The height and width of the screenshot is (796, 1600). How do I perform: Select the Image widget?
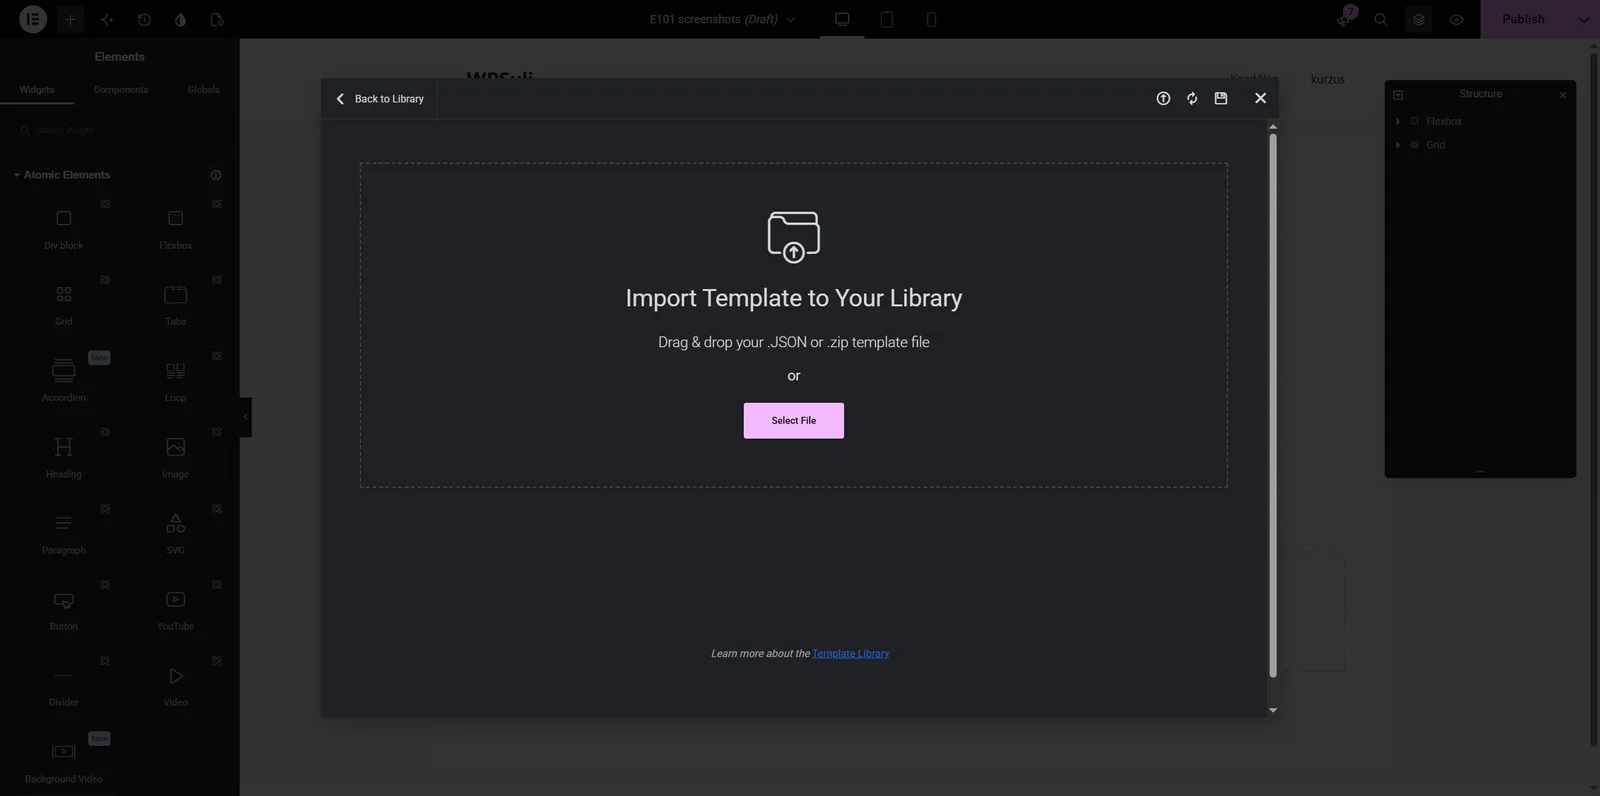pyautogui.click(x=176, y=457)
